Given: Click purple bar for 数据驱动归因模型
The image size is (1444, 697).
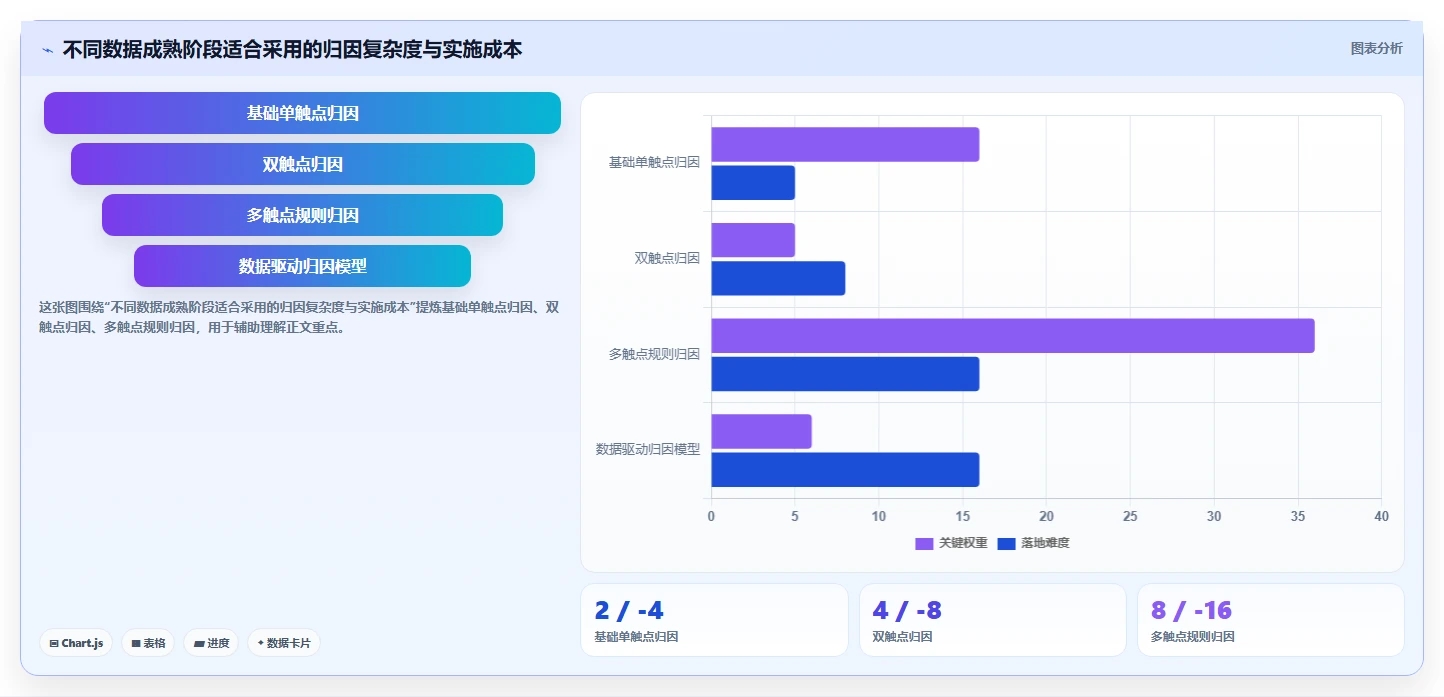Looking at the screenshot, I should (761, 432).
